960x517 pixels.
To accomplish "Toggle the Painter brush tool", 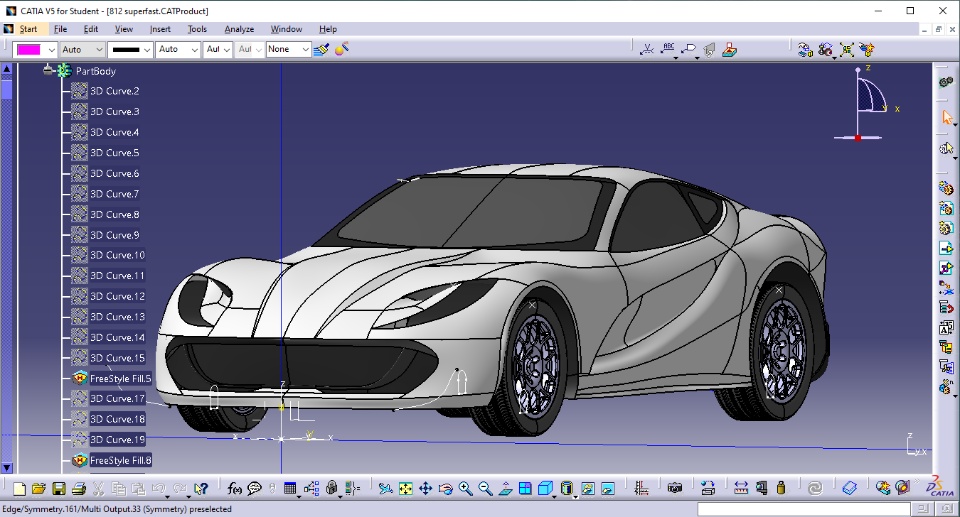I will [x=321, y=49].
